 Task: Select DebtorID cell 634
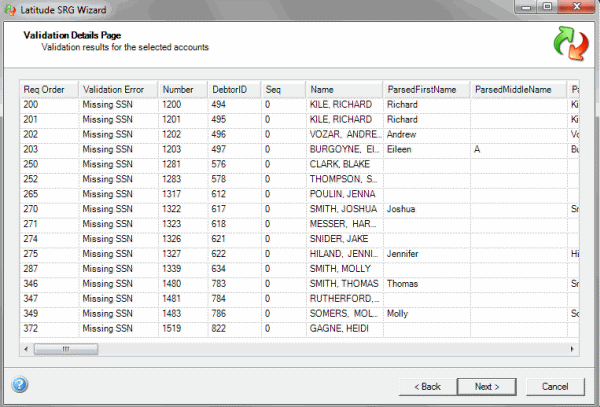click(235, 269)
